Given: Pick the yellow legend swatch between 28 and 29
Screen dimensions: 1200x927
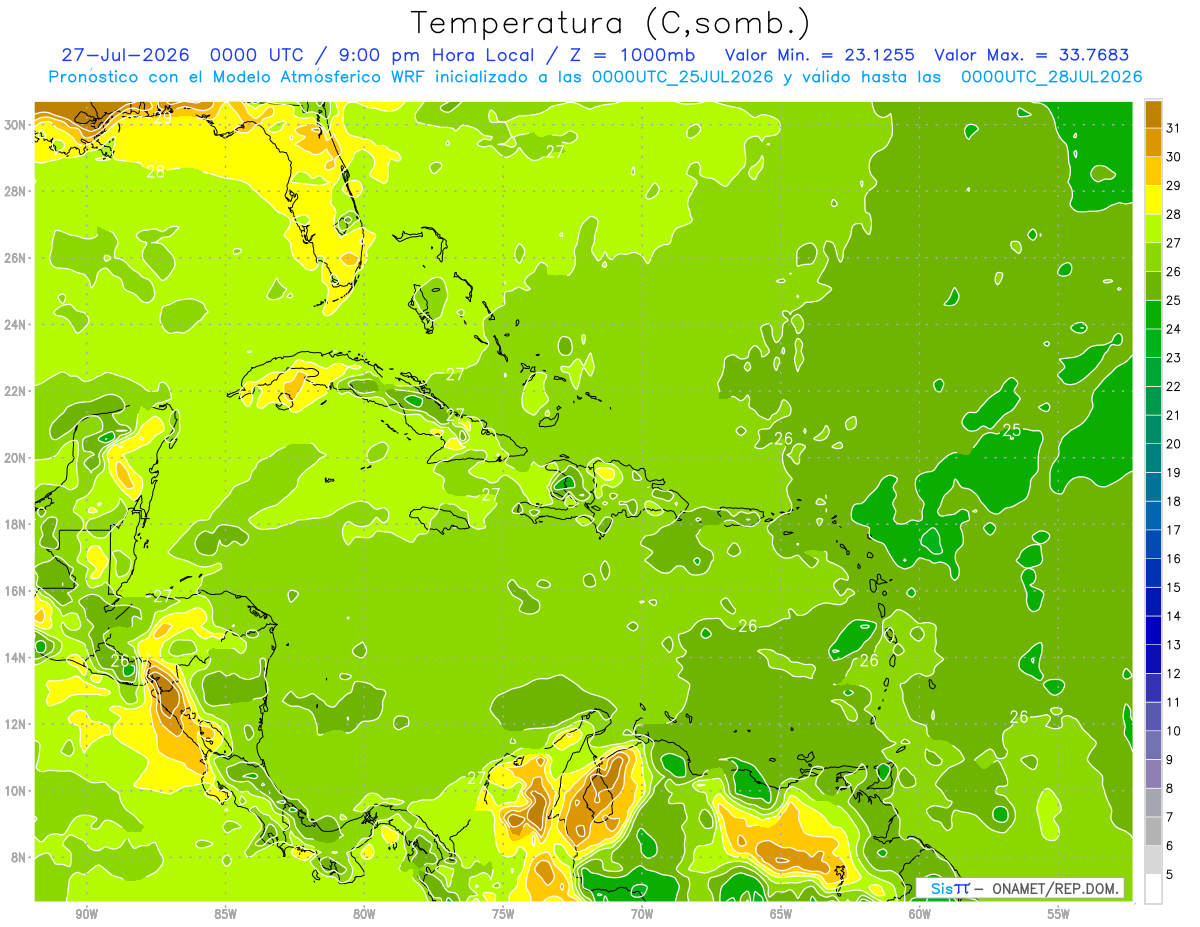Looking at the screenshot, I should 1153,199.
